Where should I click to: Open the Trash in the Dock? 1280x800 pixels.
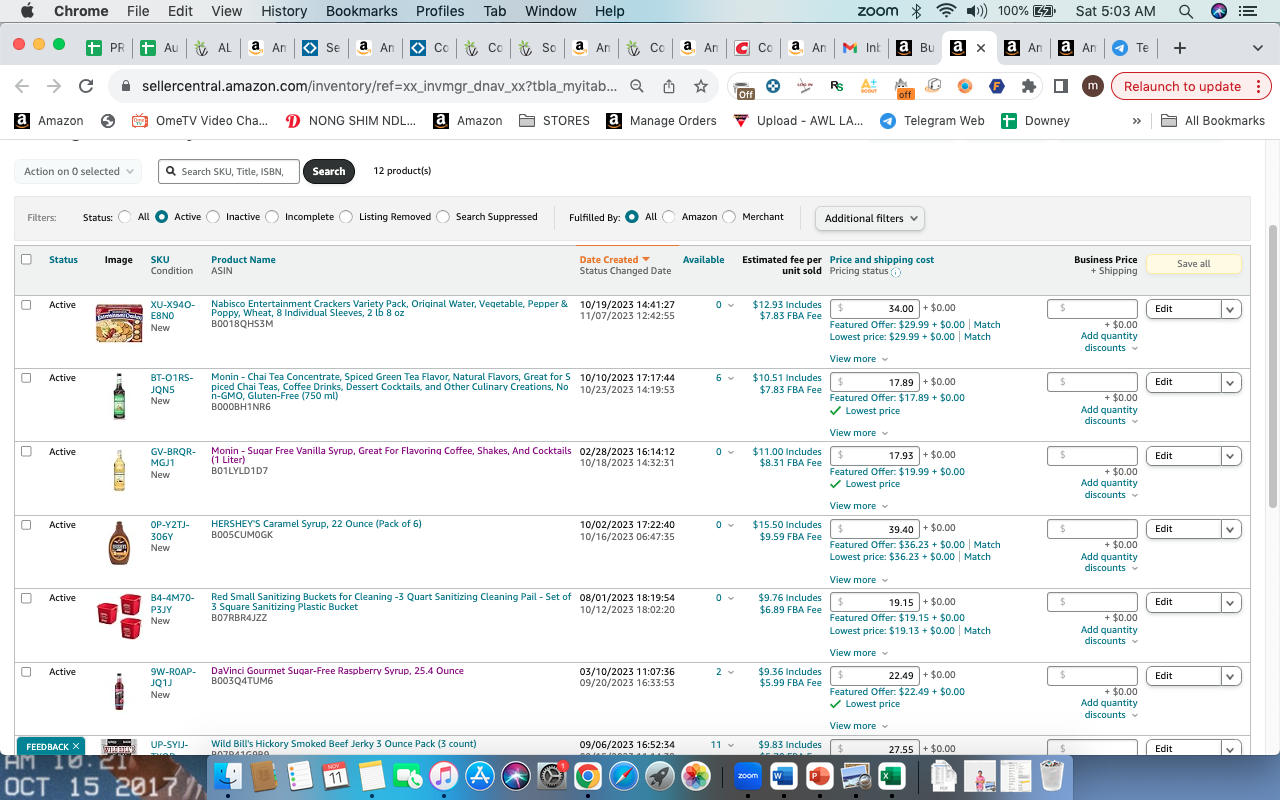[x=1051, y=776]
